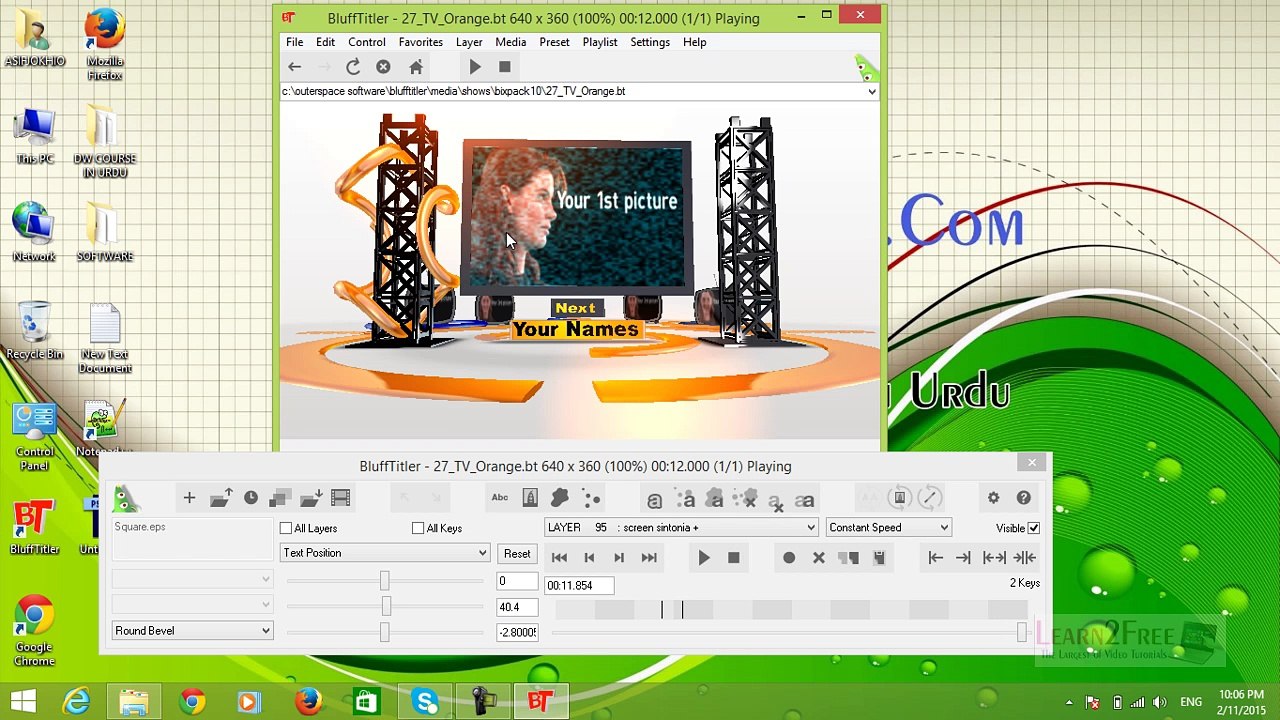The image size is (1280, 720).
Task: Open the Playlist menu
Action: click(x=600, y=42)
